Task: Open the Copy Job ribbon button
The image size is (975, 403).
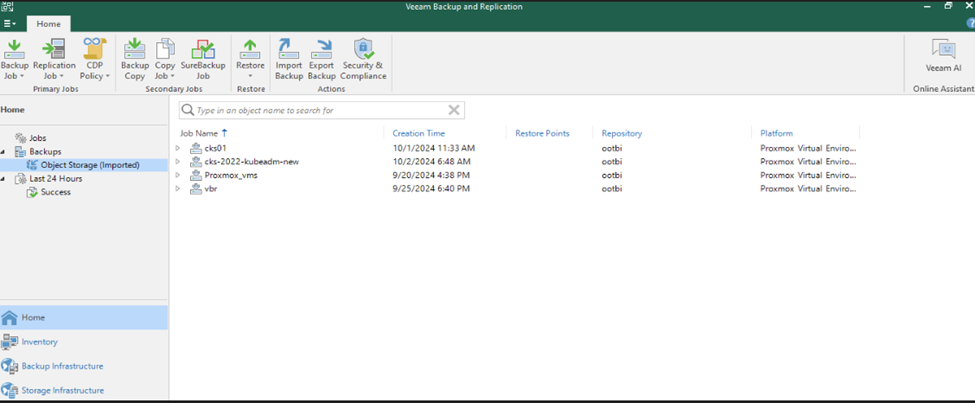Action: (165, 59)
